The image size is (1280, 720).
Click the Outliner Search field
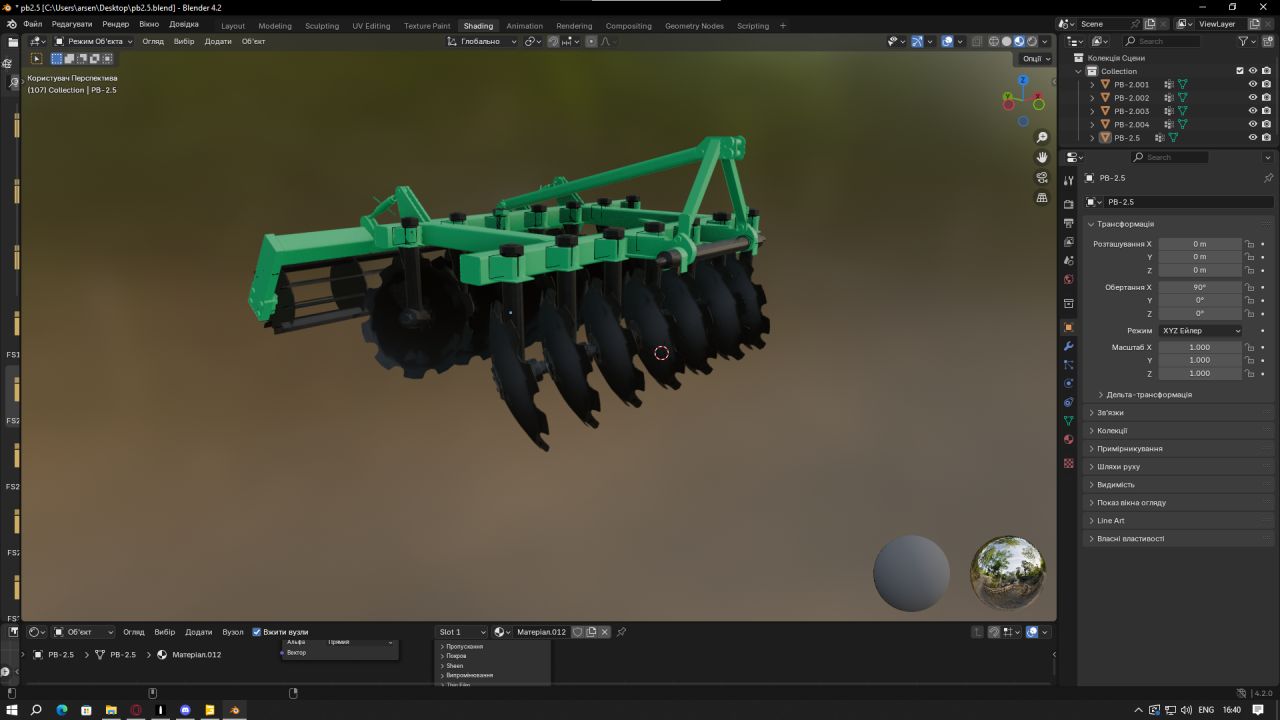[1162, 41]
